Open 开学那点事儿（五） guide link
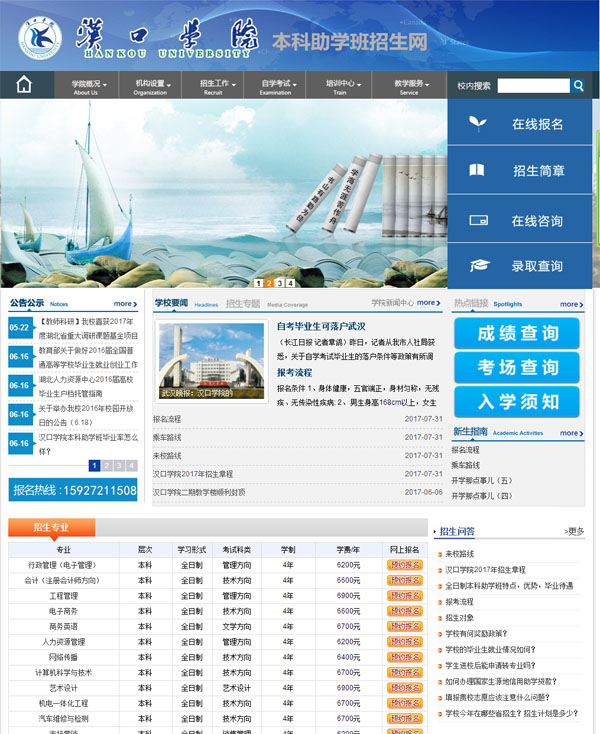Image resolution: width=600 pixels, height=734 pixels. pyautogui.click(x=482, y=481)
